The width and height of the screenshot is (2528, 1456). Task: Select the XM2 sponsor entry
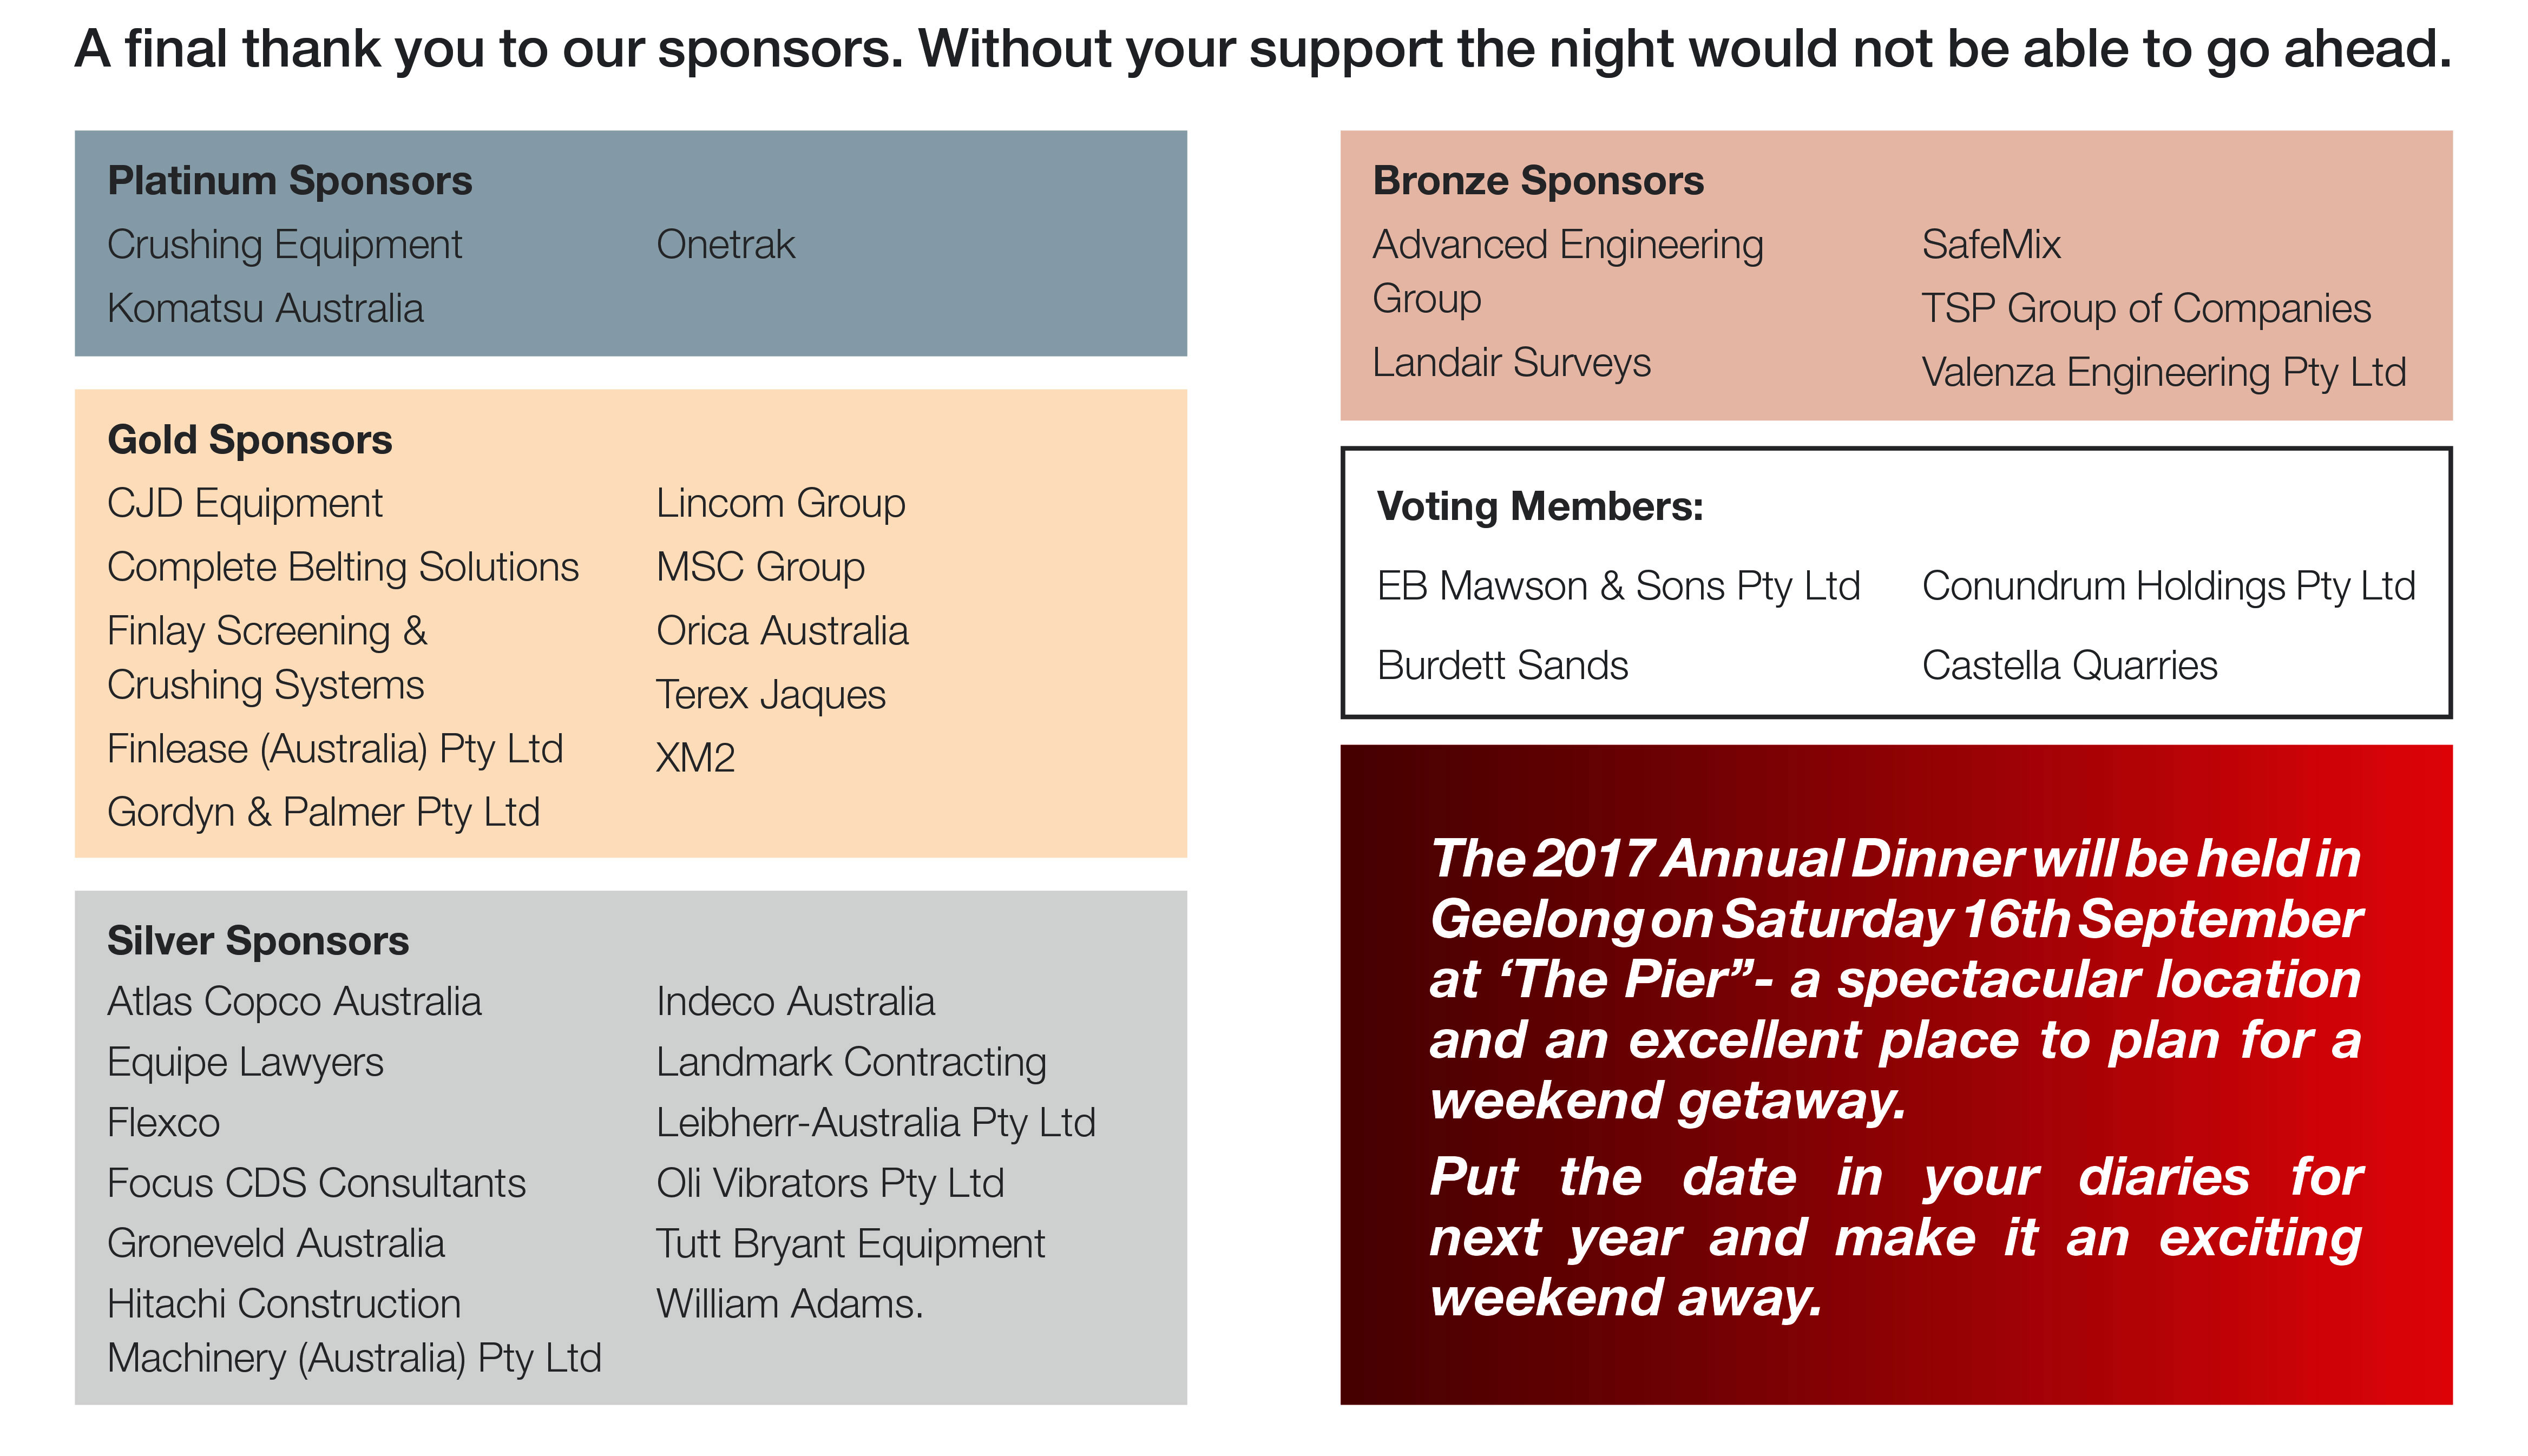click(695, 758)
